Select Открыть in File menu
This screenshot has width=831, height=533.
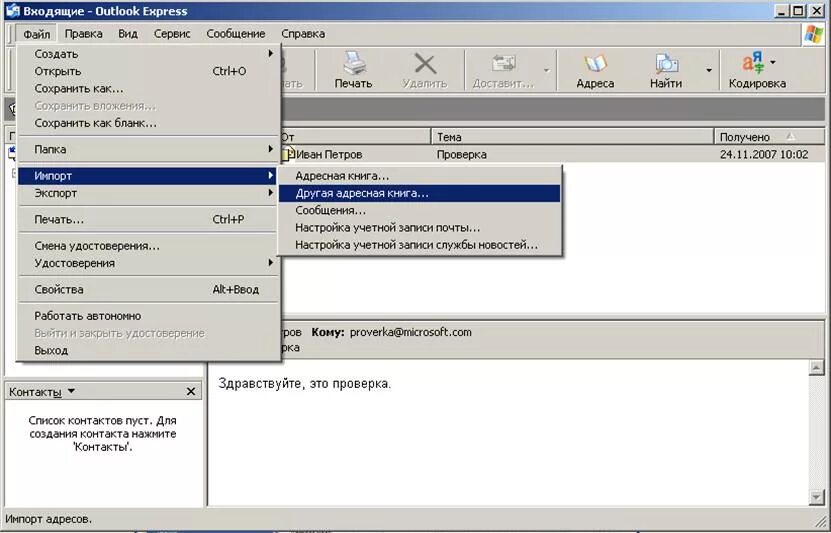coord(148,71)
